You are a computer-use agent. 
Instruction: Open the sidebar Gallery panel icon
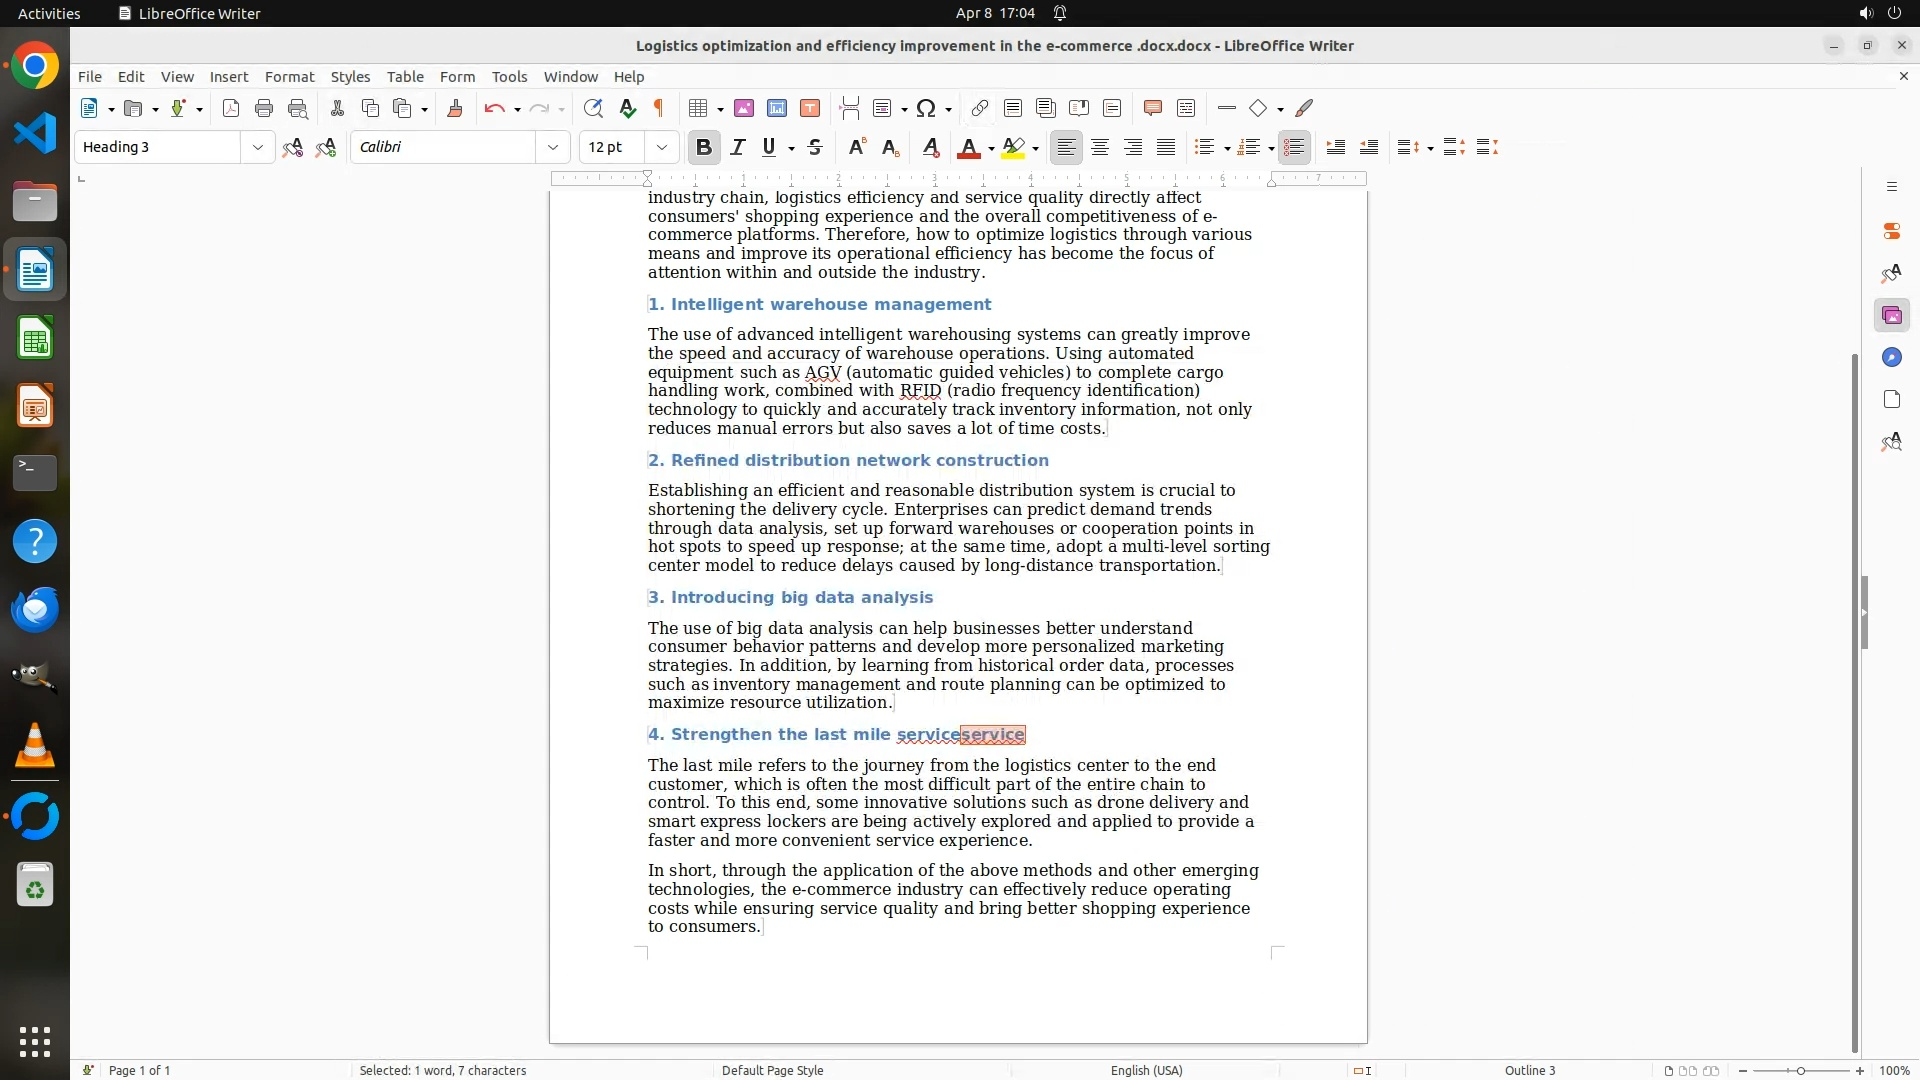point(1891,316)
